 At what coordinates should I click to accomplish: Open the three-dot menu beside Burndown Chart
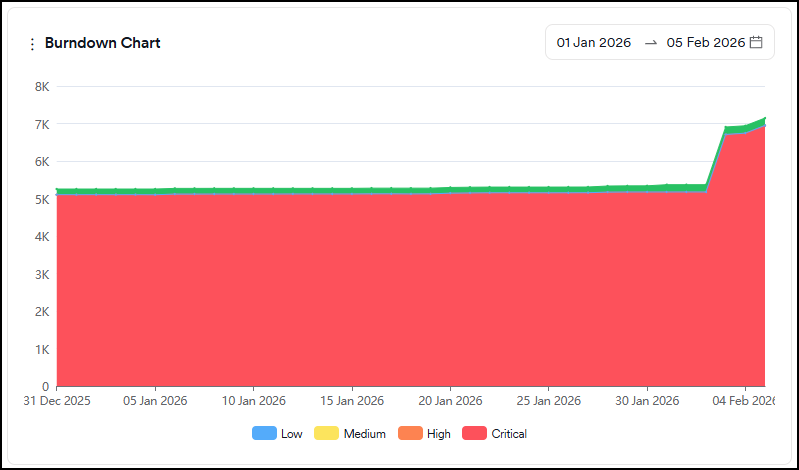[x=32, y=44]
